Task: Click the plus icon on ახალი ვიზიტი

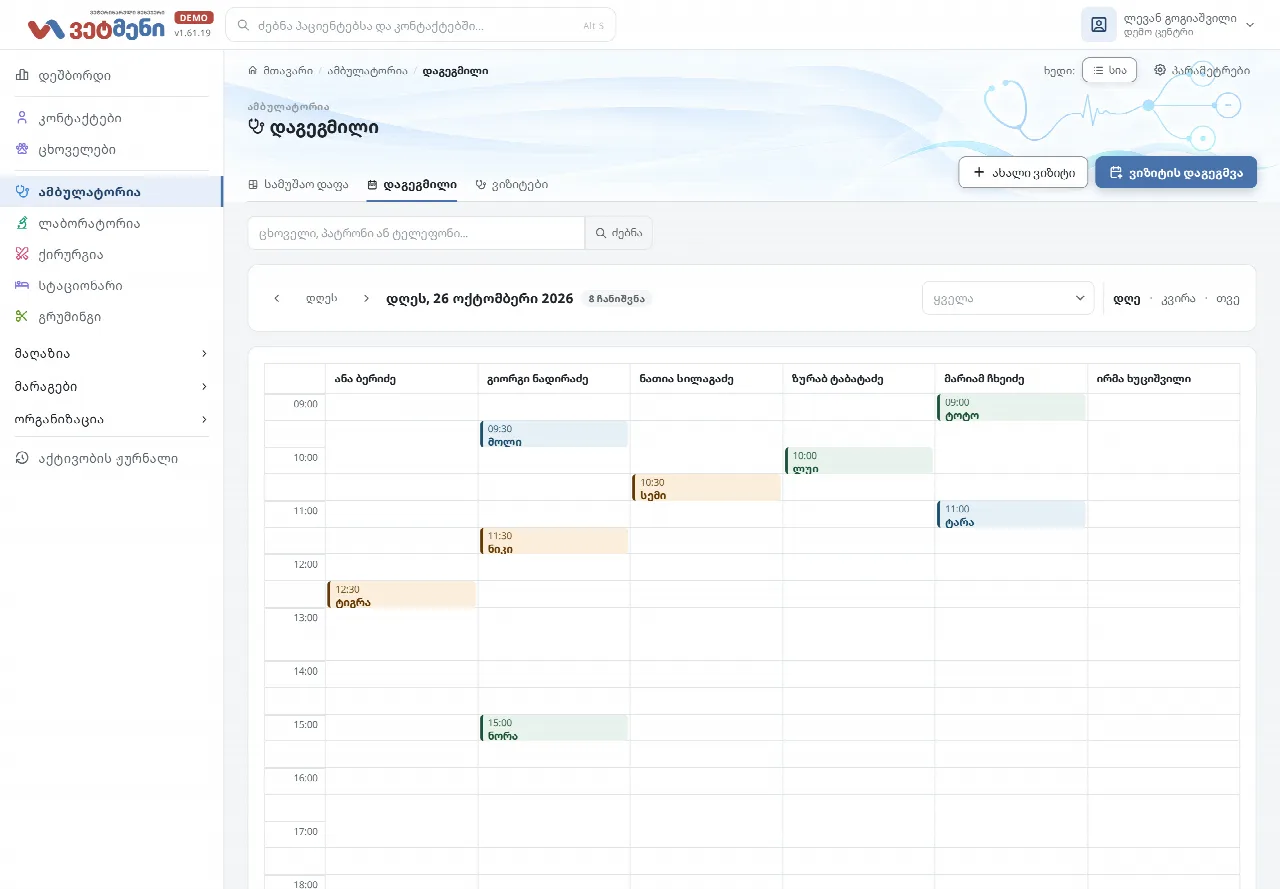Action: point(979,172)
